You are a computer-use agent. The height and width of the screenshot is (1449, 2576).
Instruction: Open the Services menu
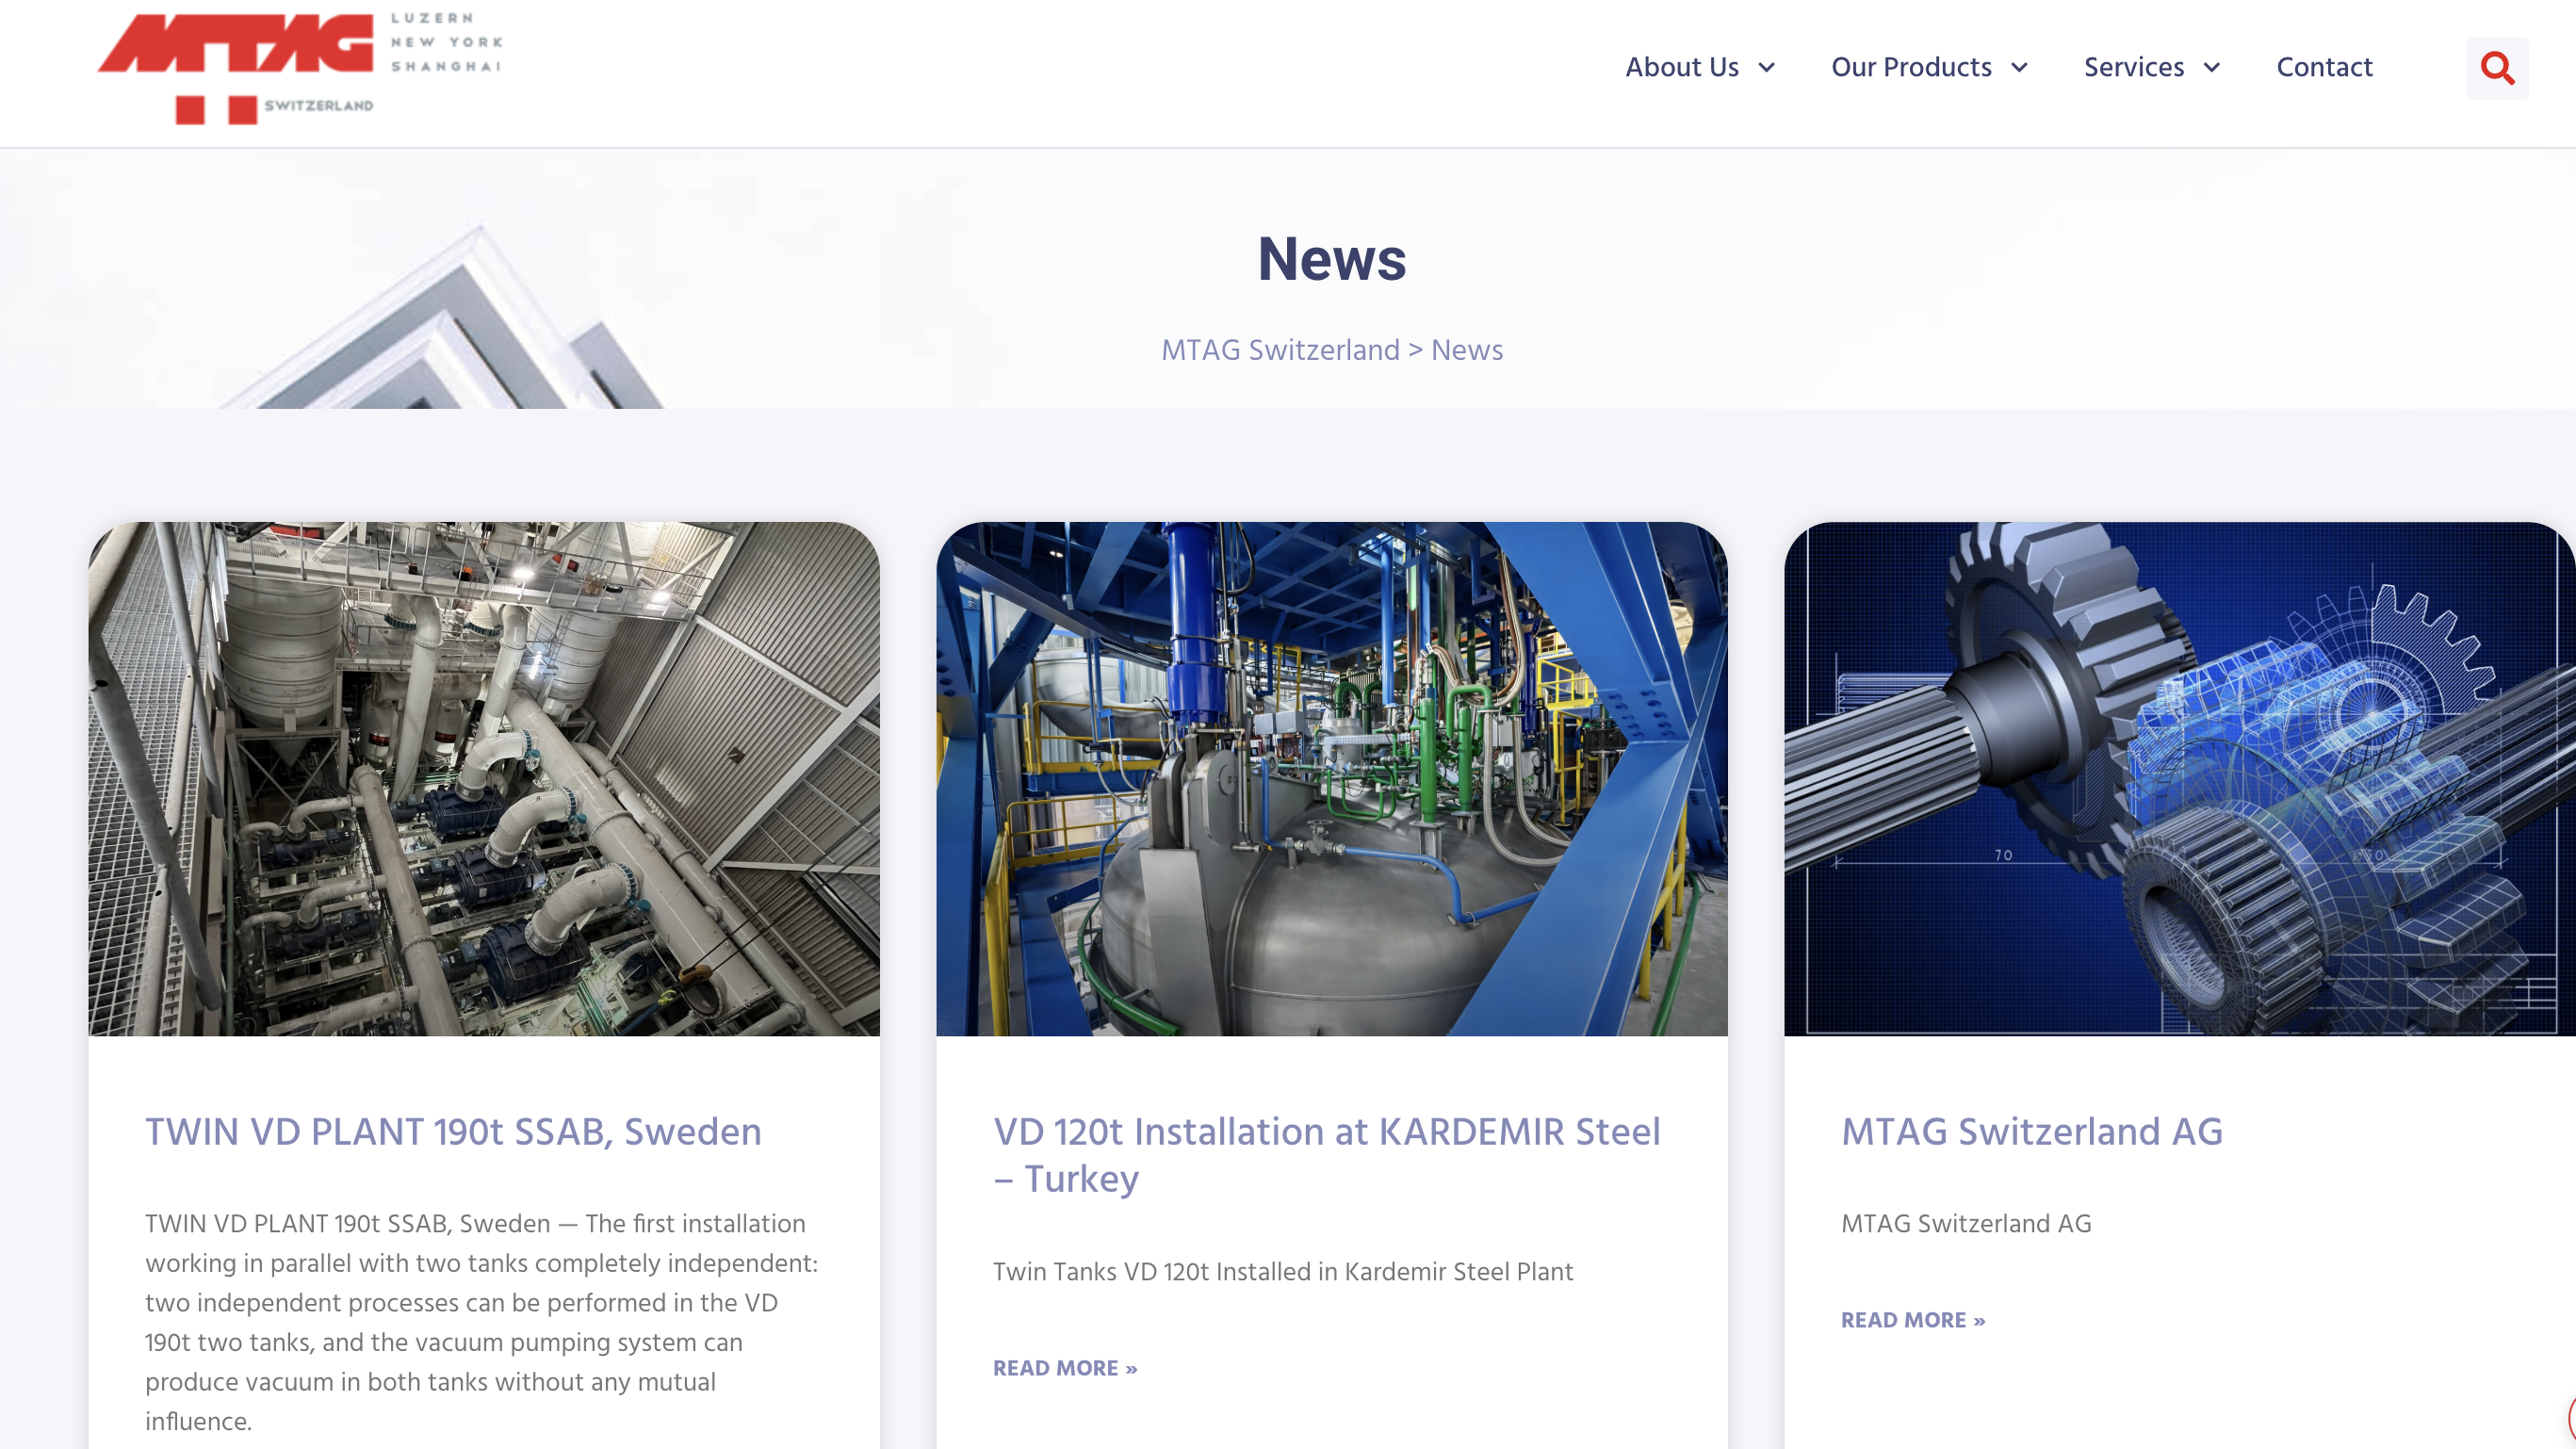2134,67
